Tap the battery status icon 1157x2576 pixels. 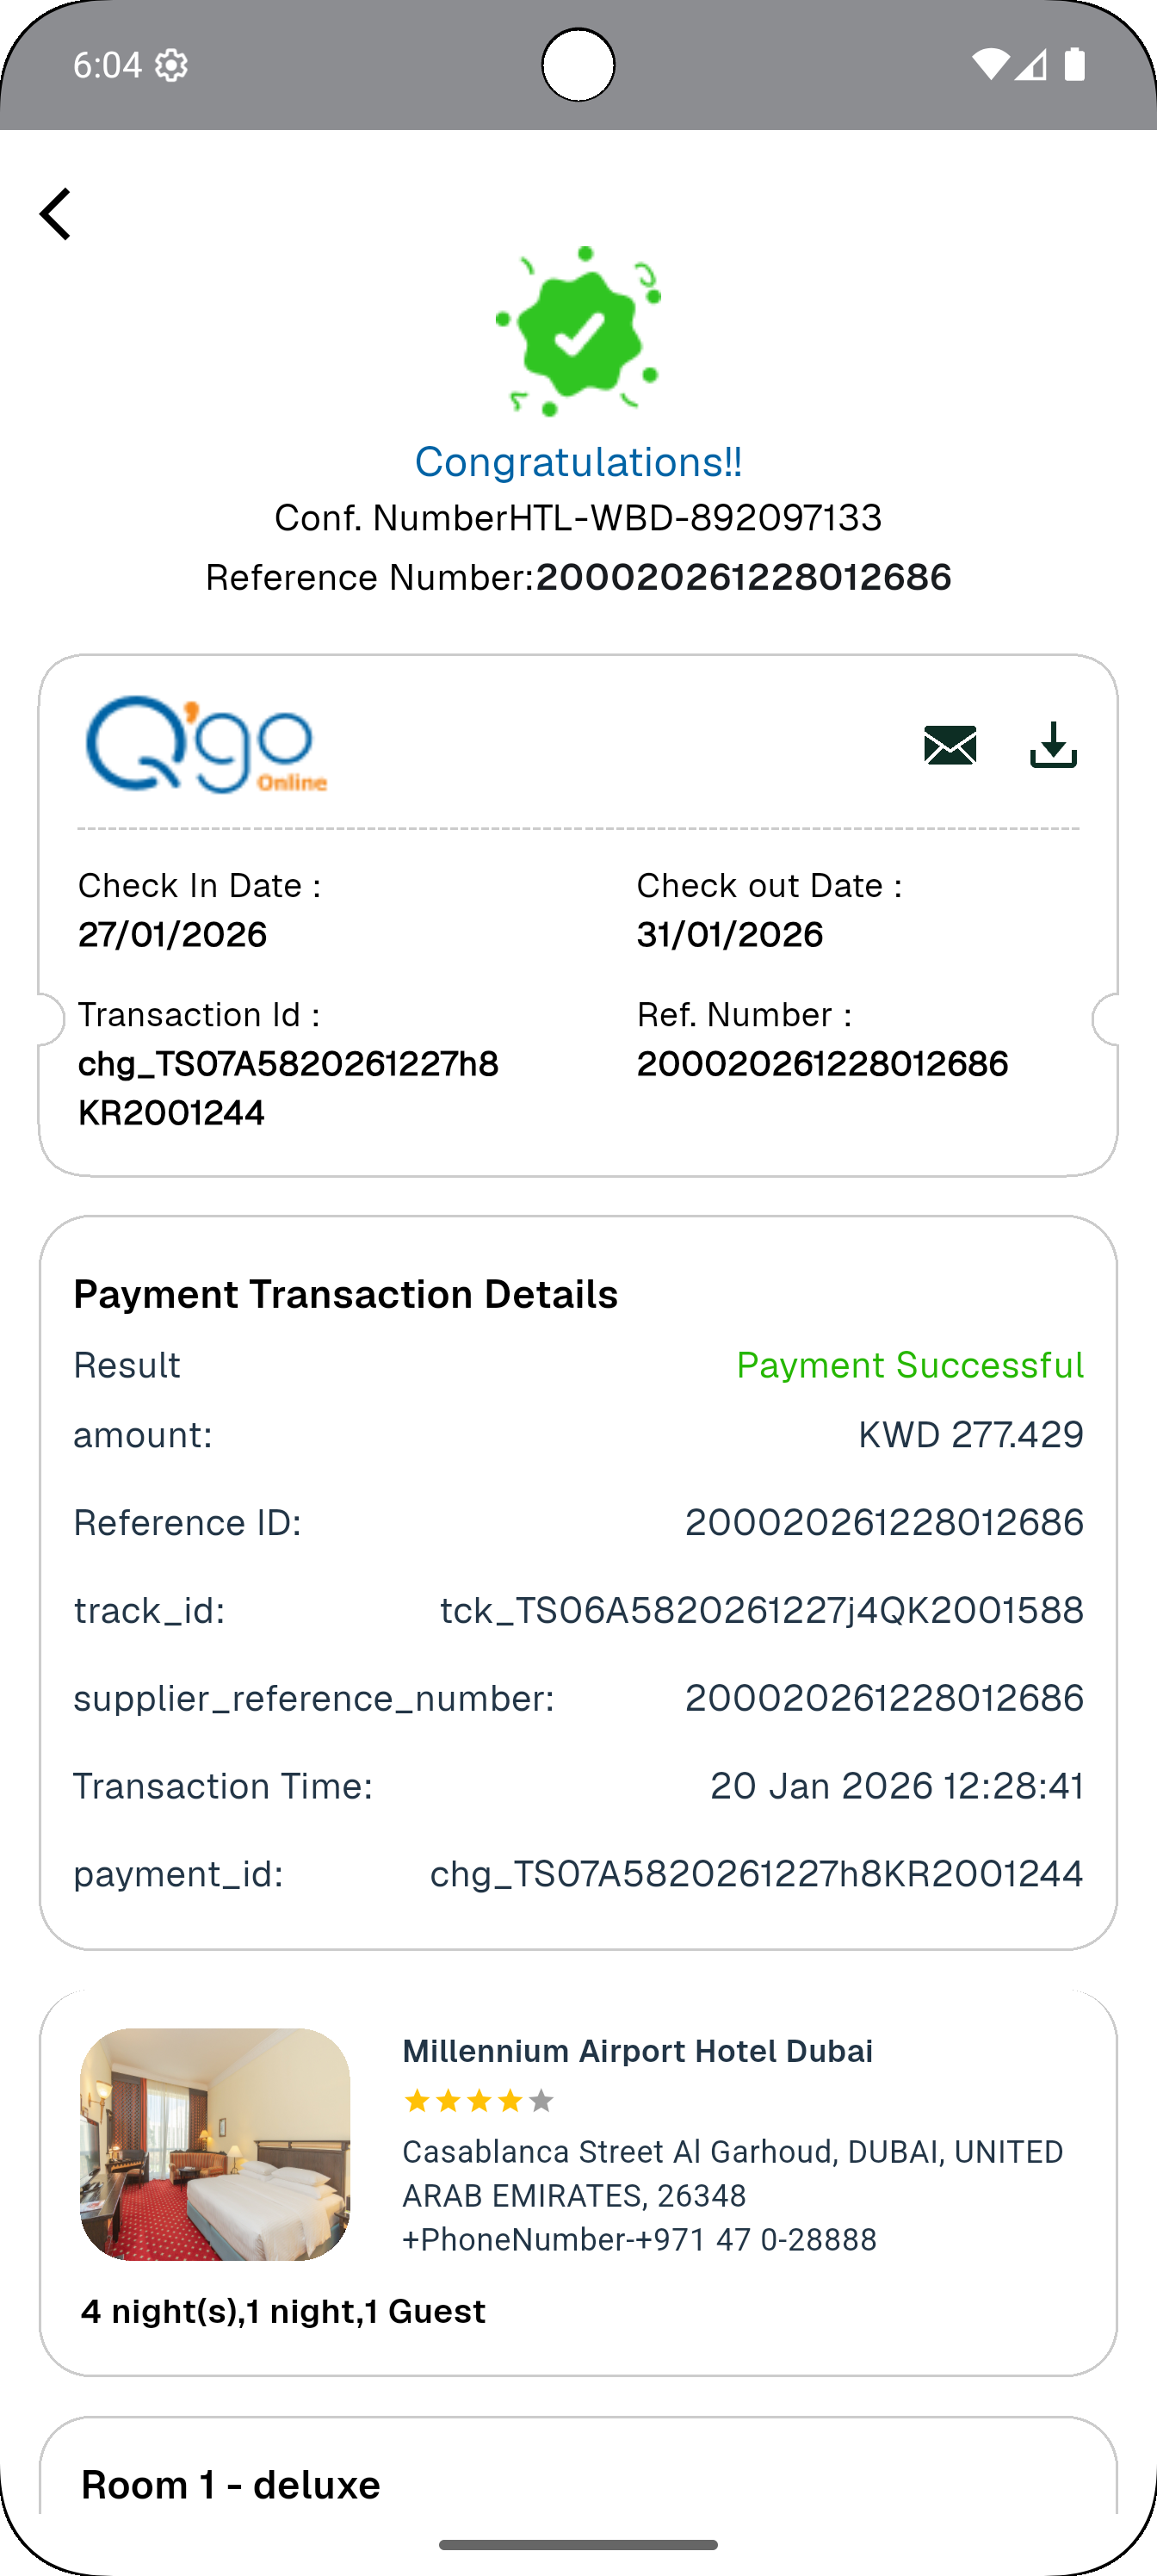tap(1075, 65)
